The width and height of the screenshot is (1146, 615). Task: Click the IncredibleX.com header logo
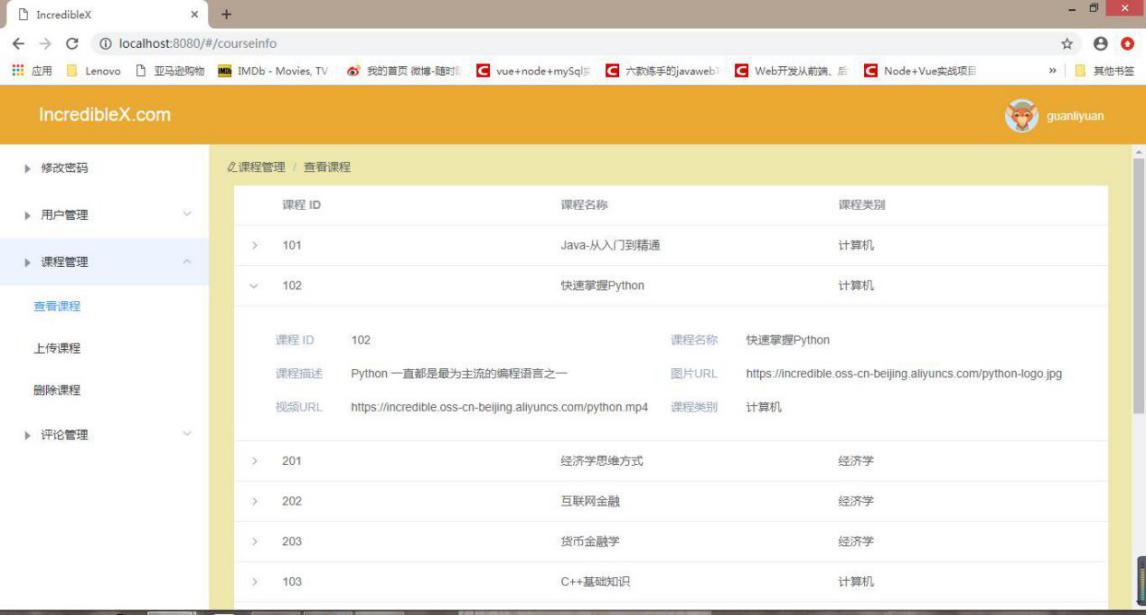tap(104, 115)
